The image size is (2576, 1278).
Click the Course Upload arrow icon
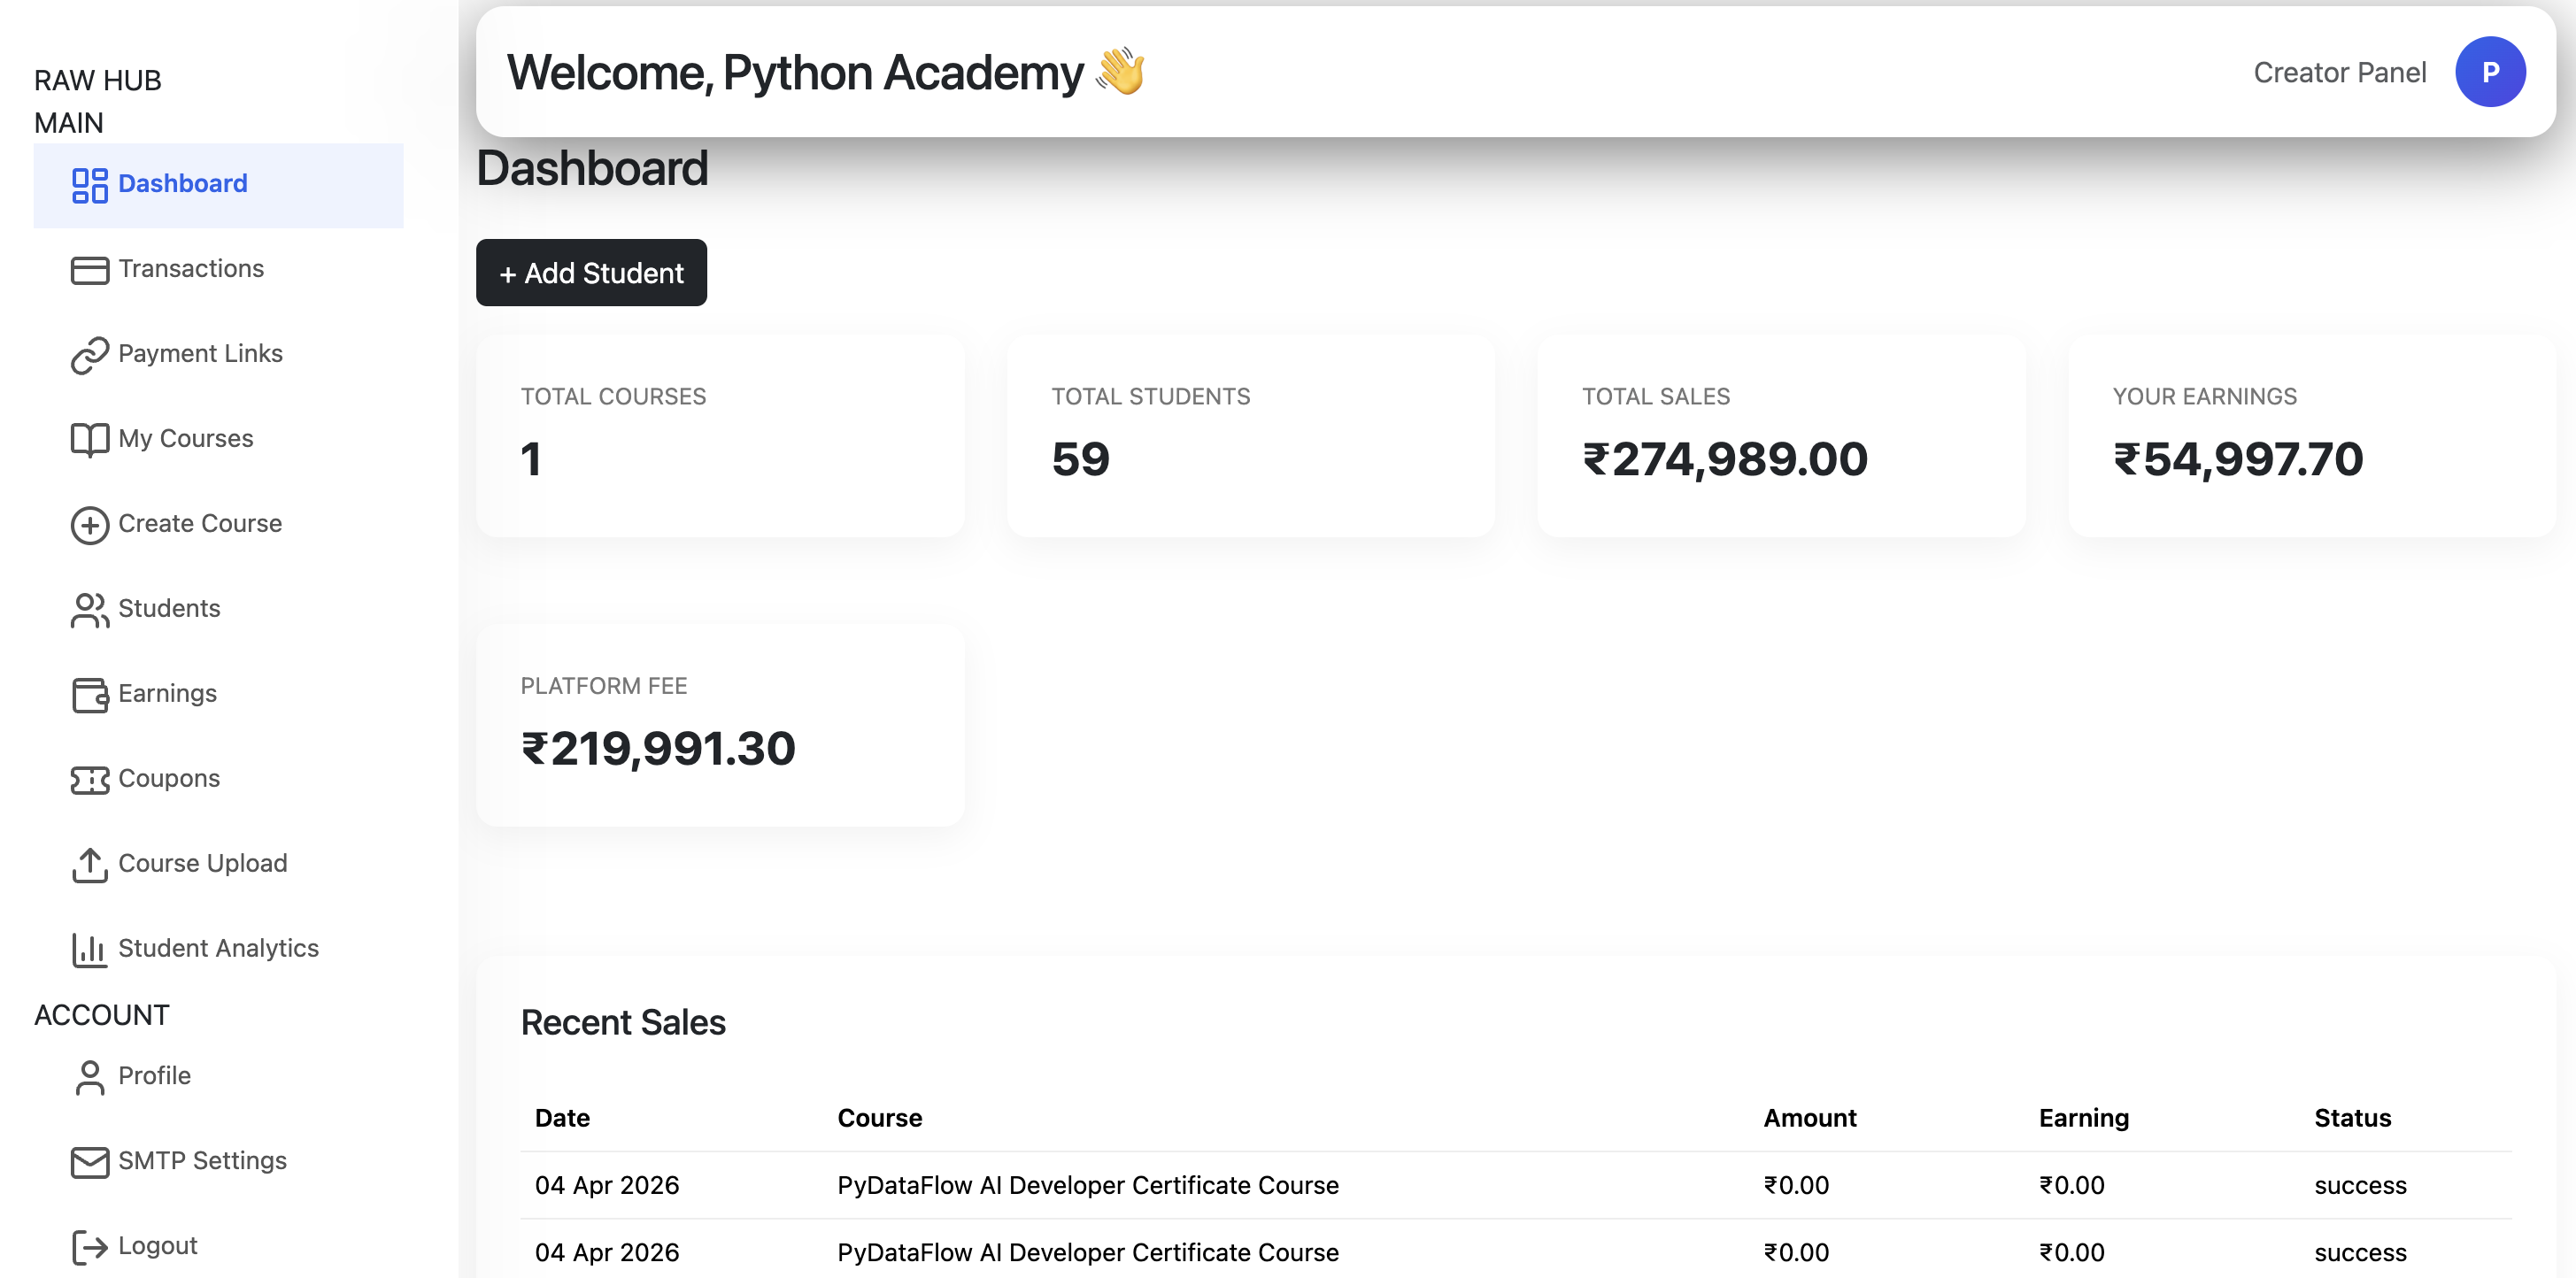(x=89, y=865)
